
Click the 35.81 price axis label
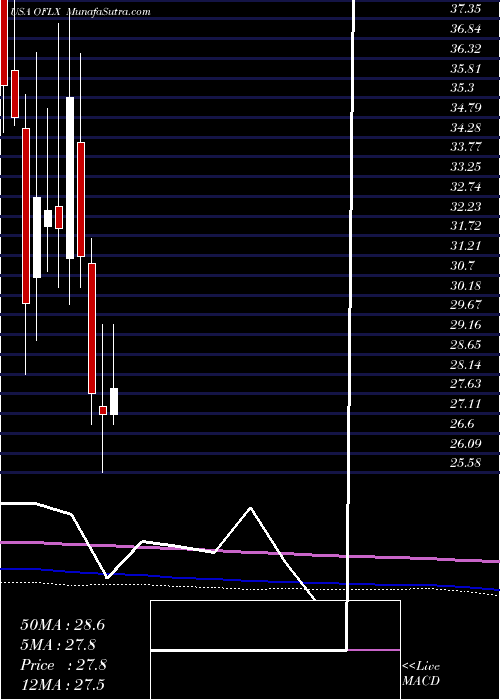pos(466,68)
